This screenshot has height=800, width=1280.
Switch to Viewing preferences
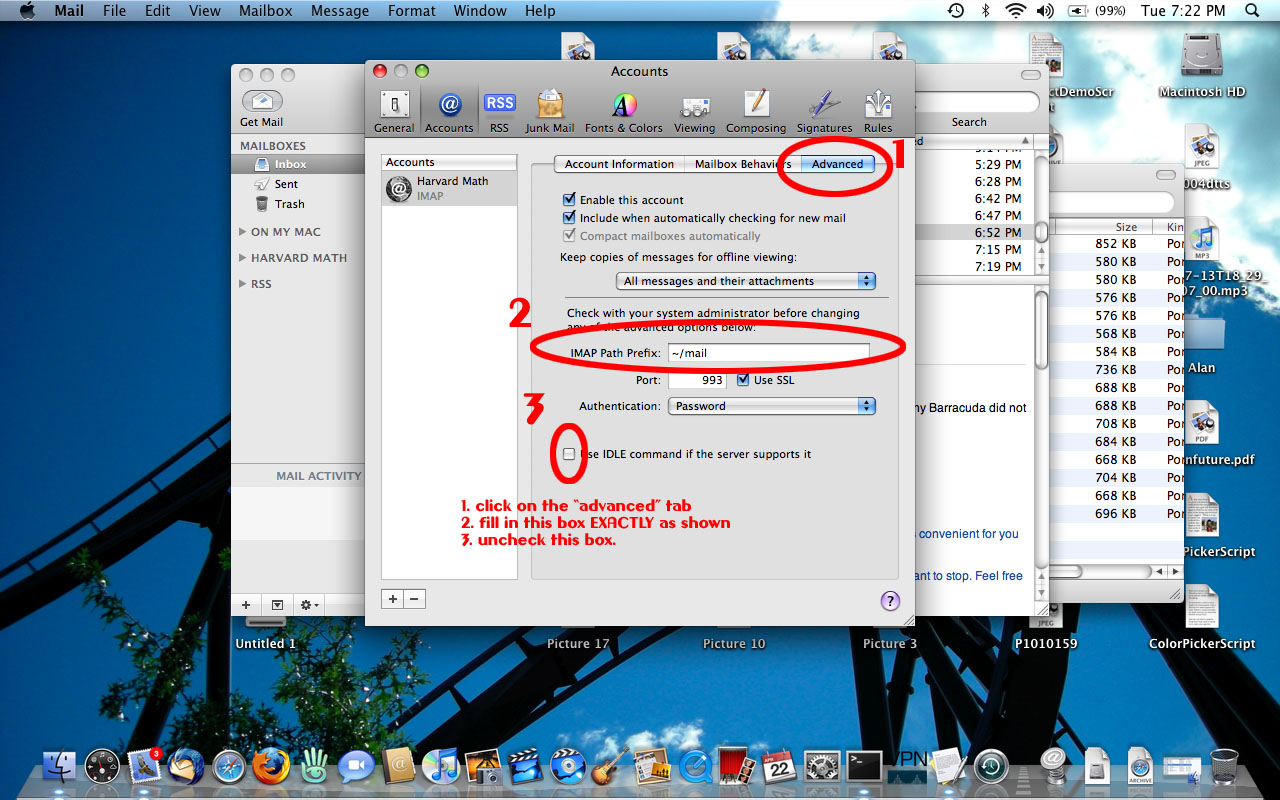(x=694, y=110)
